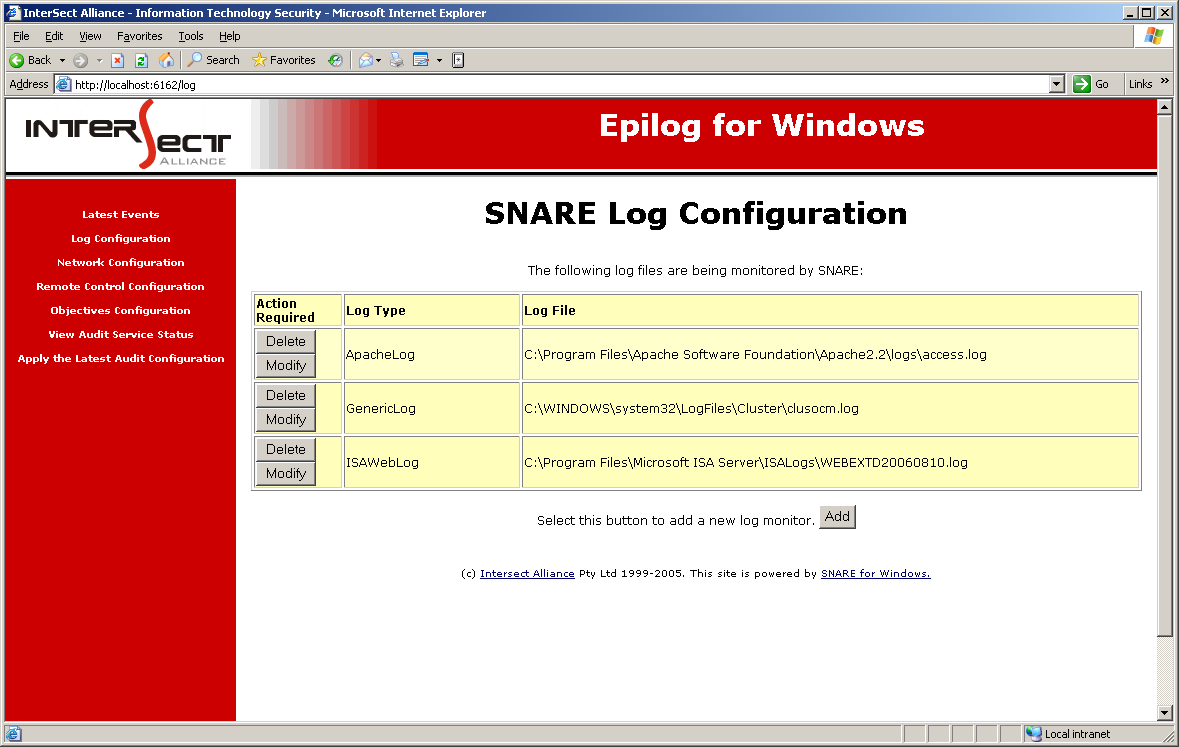Open the Address bar dropdown arrow
Viewport: 1179px width, 747px height.
point(1057,84)
